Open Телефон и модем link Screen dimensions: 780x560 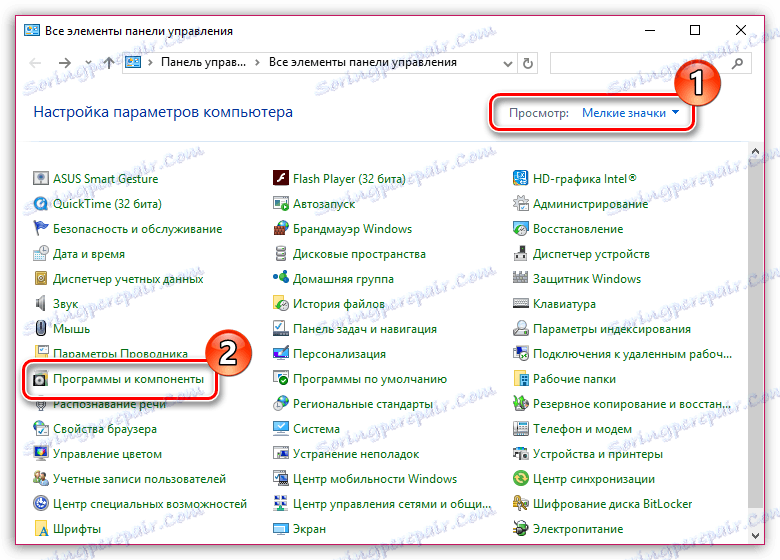(582, 429)
